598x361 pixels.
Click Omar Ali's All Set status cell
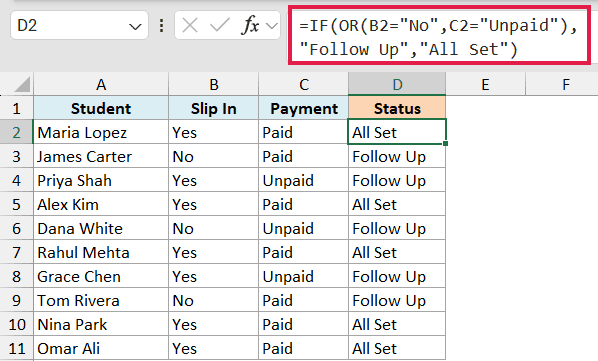click(x=397, y=348)
